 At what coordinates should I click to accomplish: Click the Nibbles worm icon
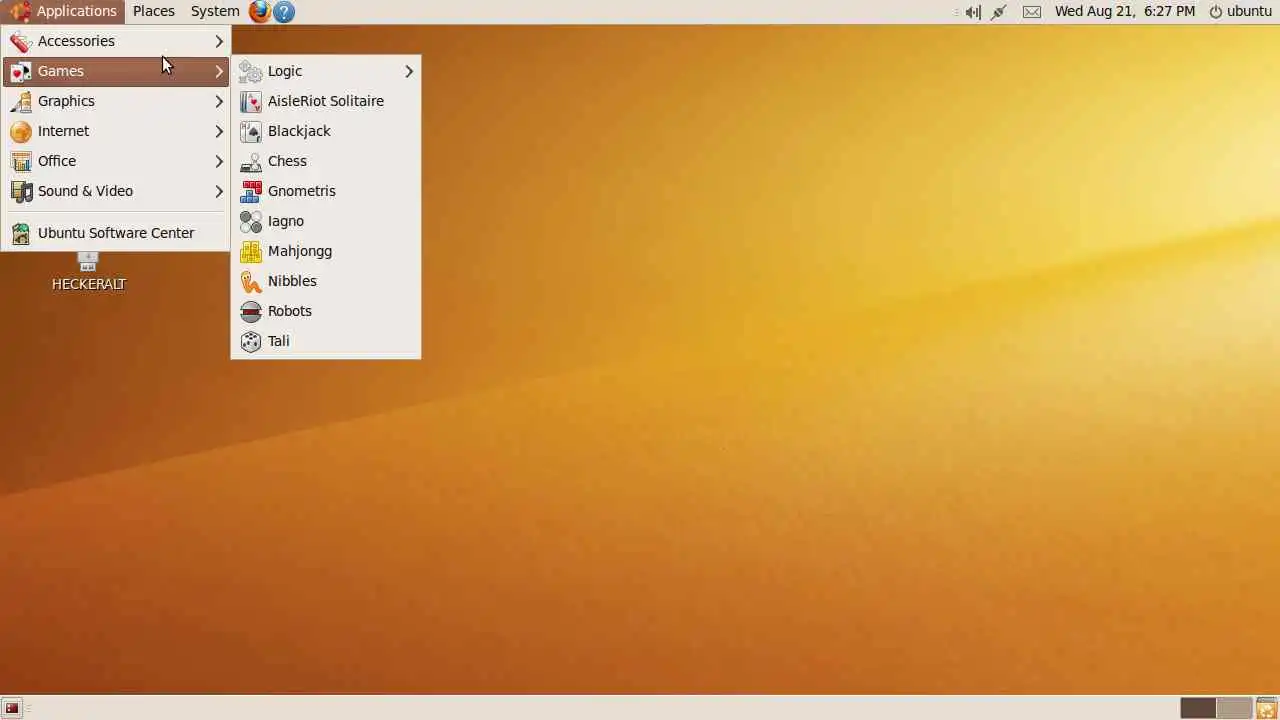pyautogui.click(x=251, y=281)
